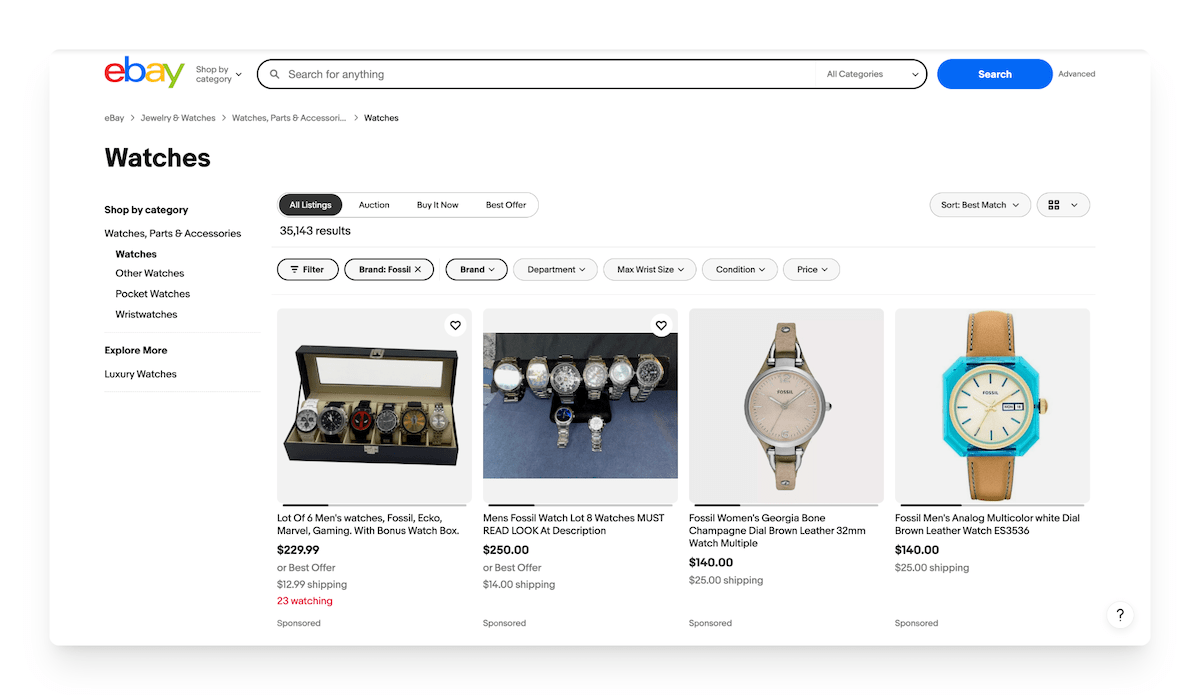Open the watch box lot thumbnail image

coord(374,405)
